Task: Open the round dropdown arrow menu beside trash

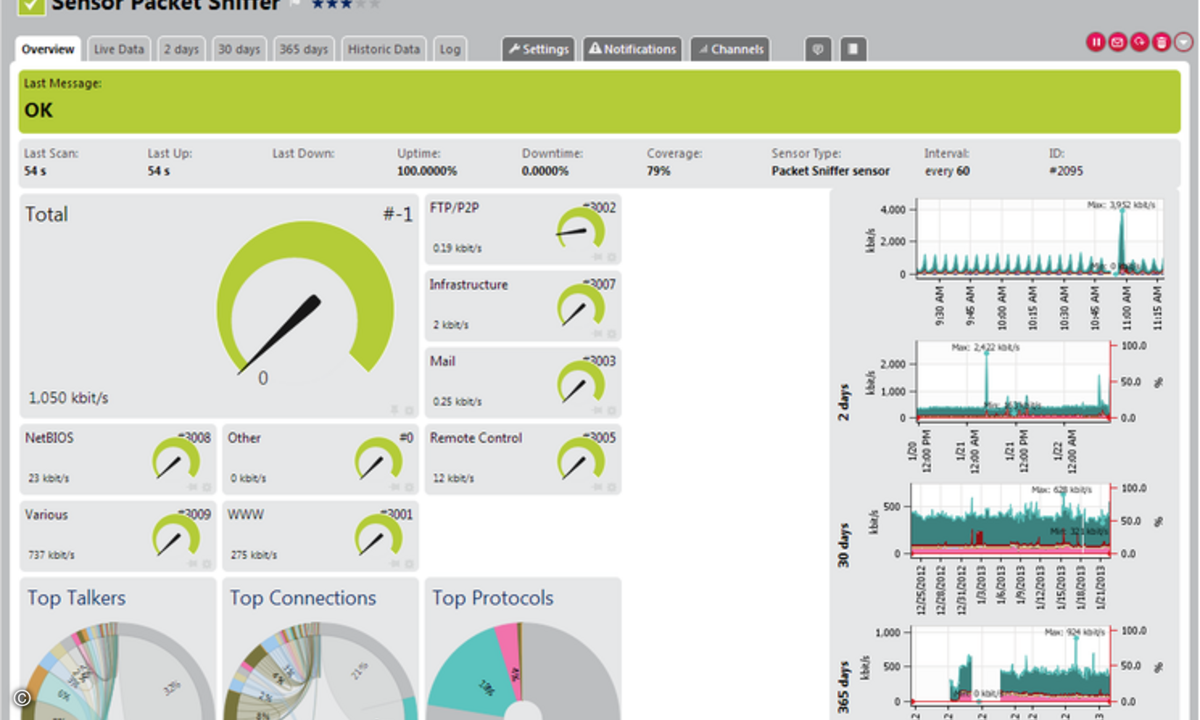Action: (1183, 42)
